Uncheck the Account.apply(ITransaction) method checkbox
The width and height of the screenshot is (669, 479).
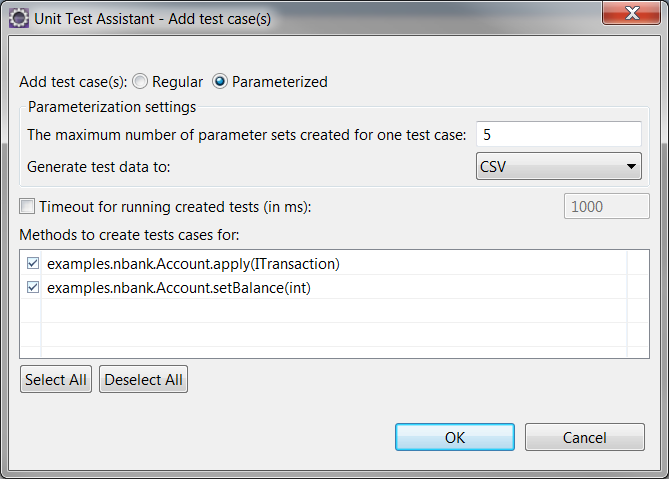(33, 263)
